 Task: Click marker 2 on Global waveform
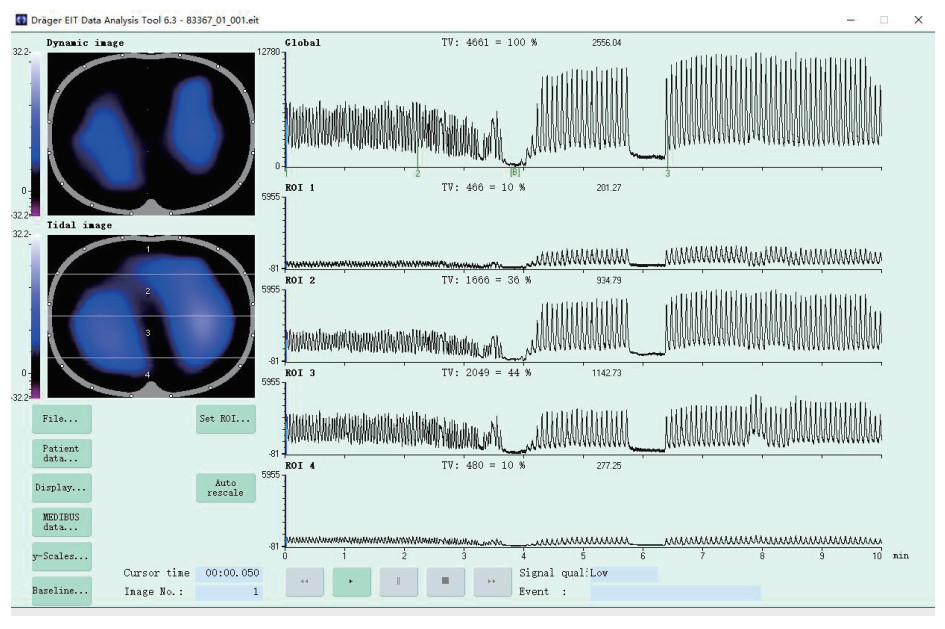418,173
